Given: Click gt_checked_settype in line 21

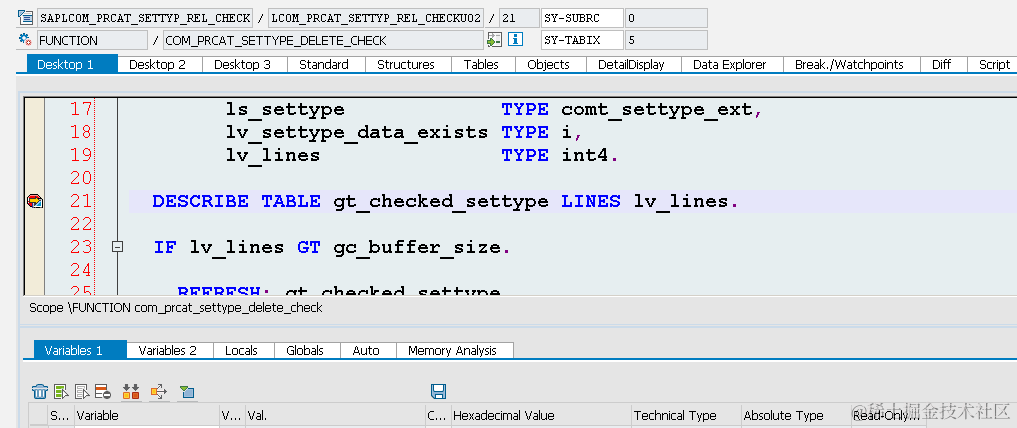Looking at the screenshot, I should [x=441, y=202].
